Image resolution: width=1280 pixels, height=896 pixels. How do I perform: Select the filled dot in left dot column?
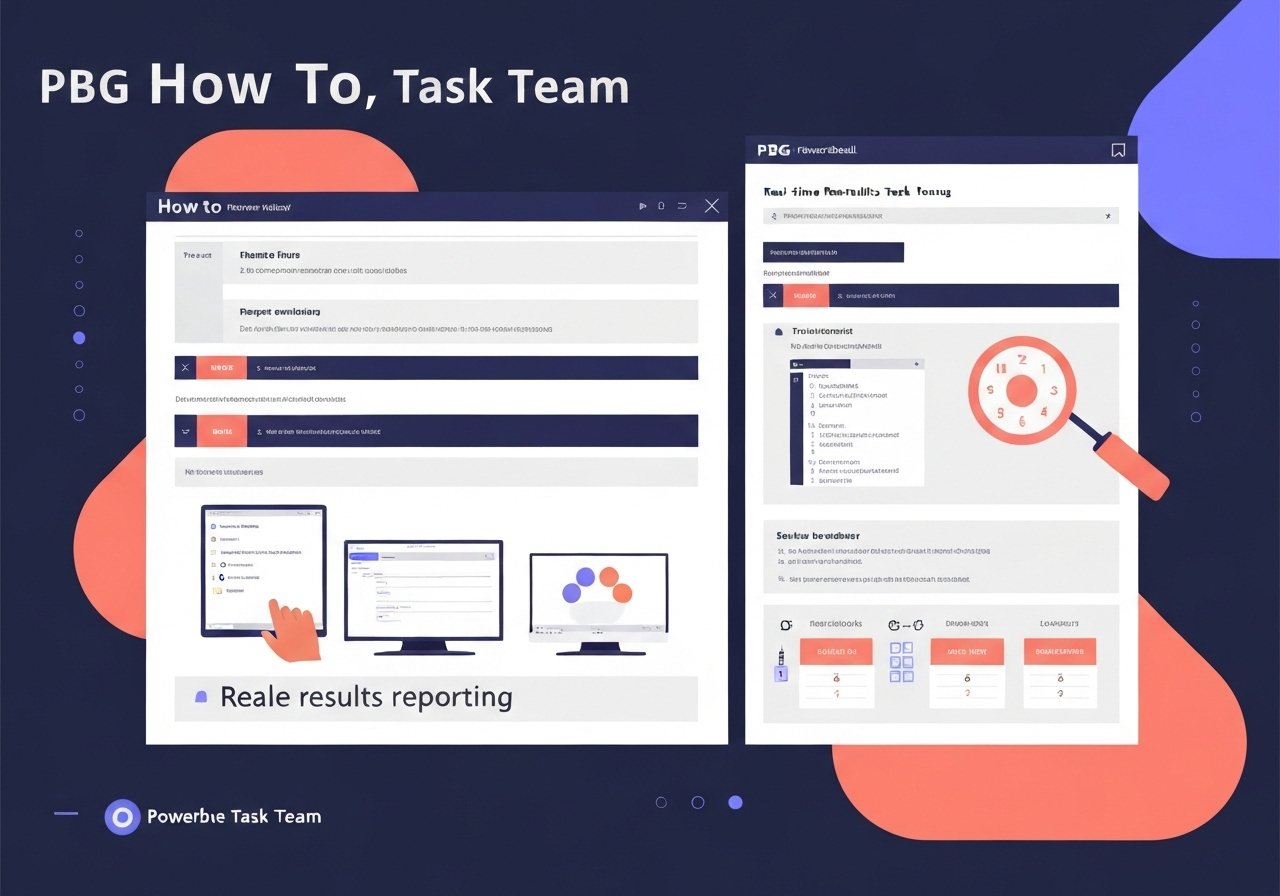(x=79, y=338)
